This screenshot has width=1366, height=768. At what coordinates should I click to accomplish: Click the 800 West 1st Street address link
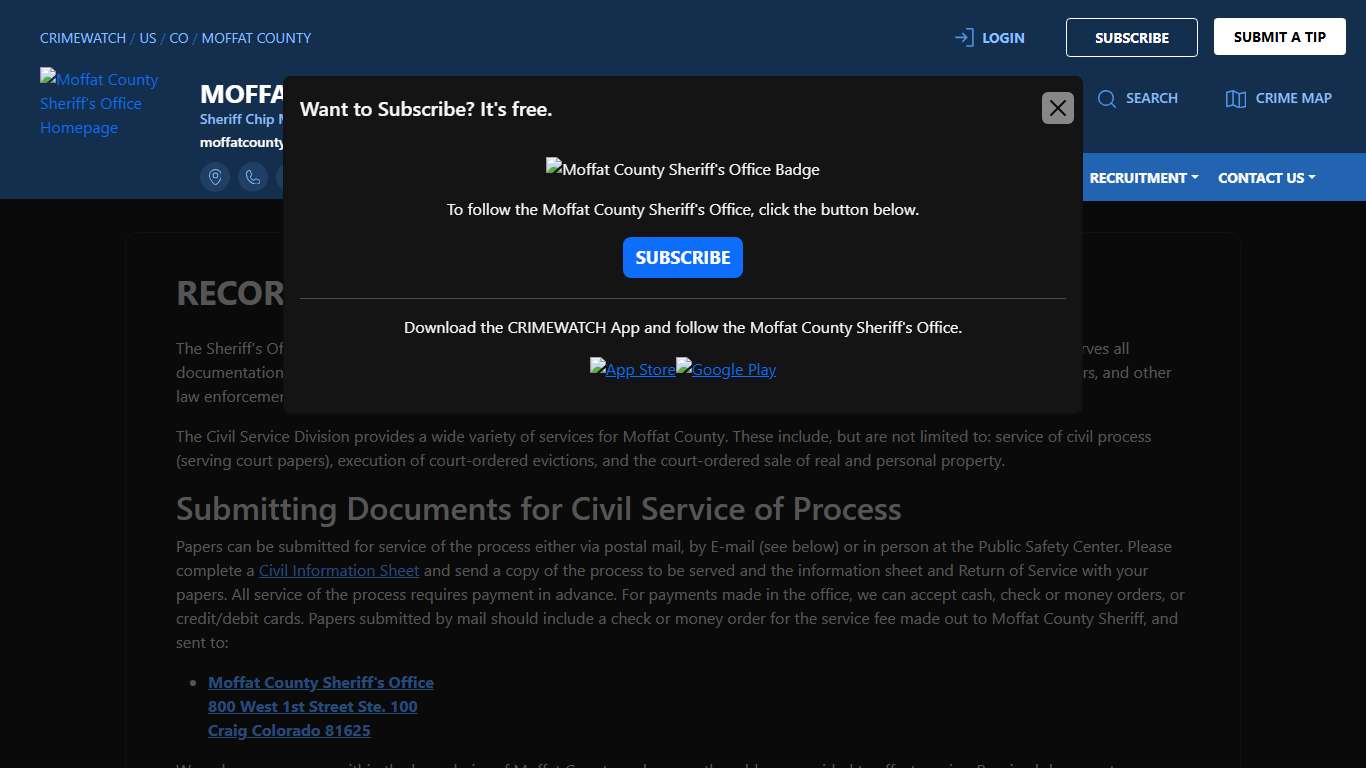(312, 706)
